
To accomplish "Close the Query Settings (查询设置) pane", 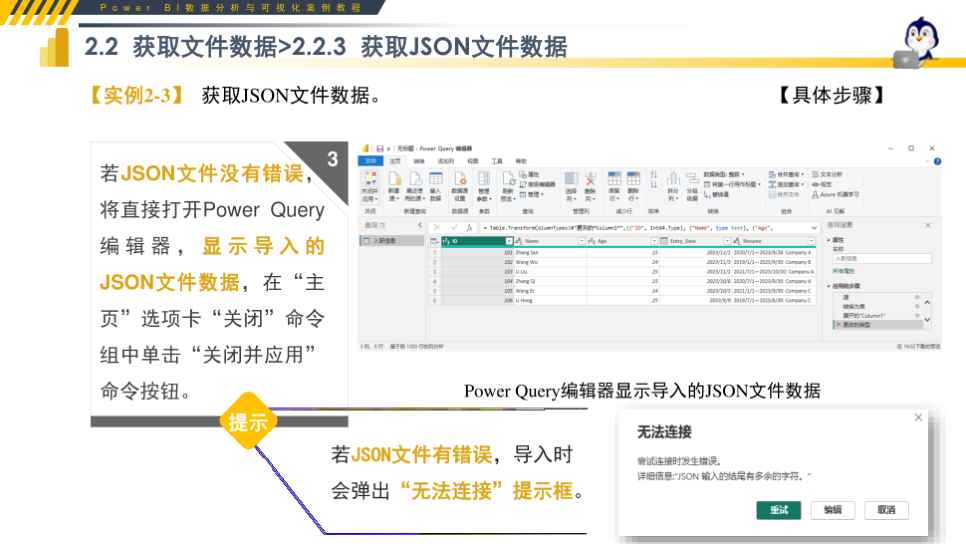I will pyautogui.click(x=928, y=225).
